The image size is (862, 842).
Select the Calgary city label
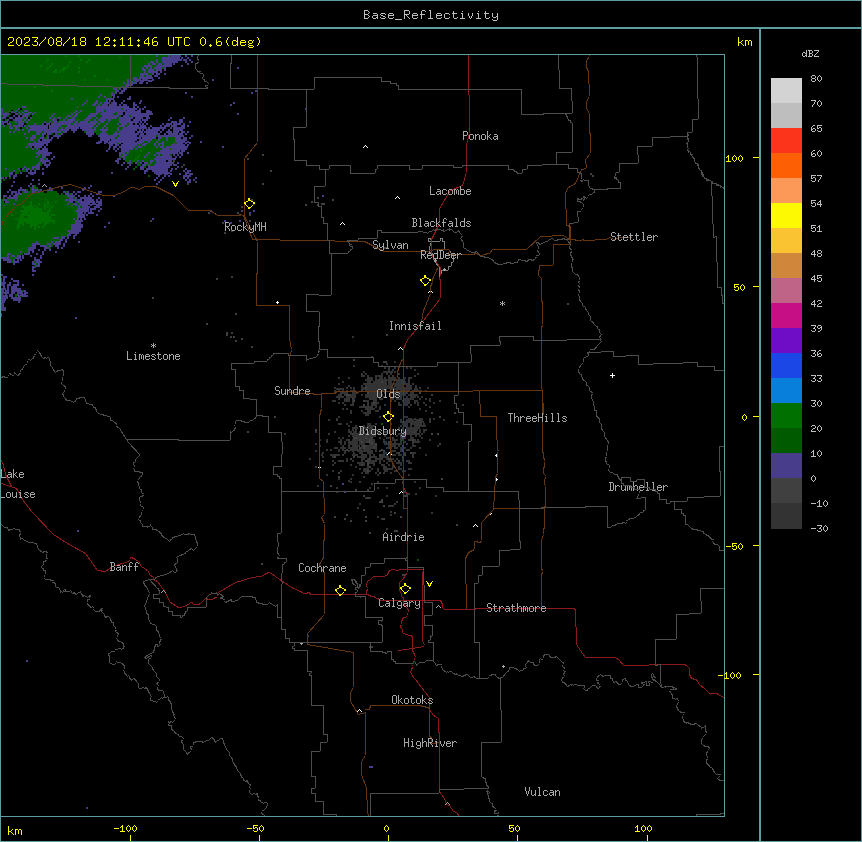click(399, 603)
